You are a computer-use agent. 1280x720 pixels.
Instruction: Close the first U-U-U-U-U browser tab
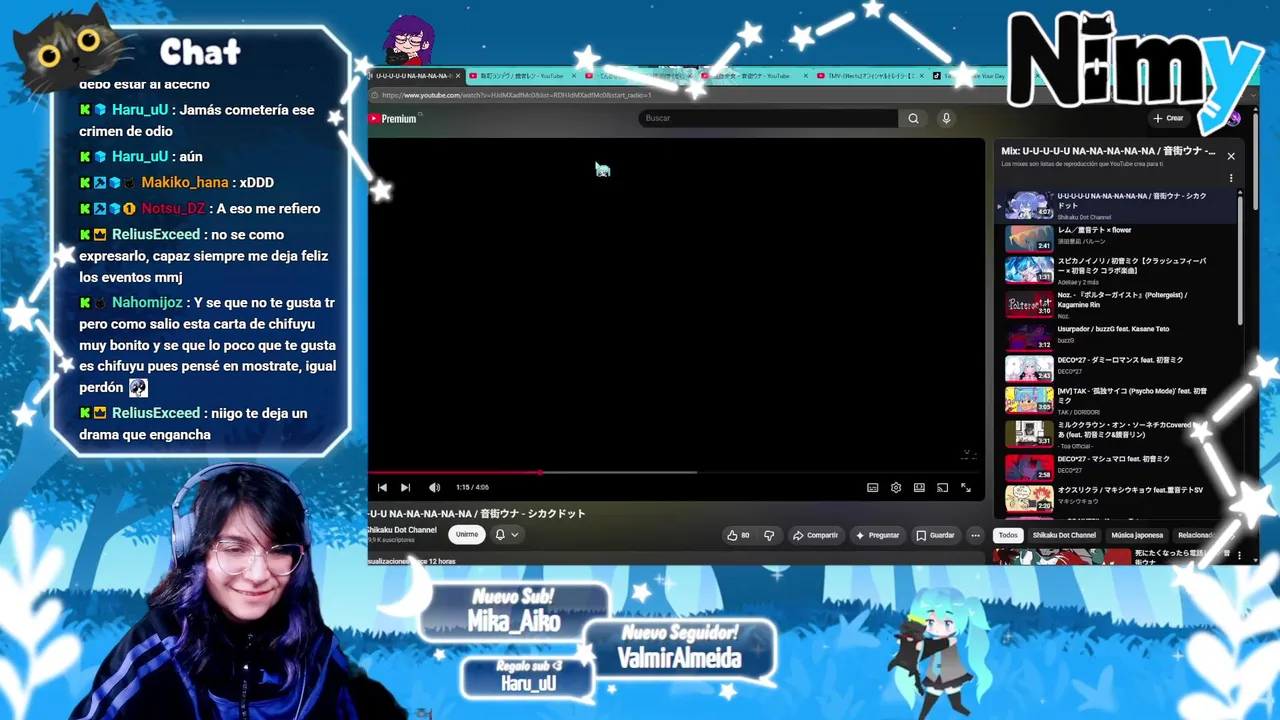[x=458, y=76]
